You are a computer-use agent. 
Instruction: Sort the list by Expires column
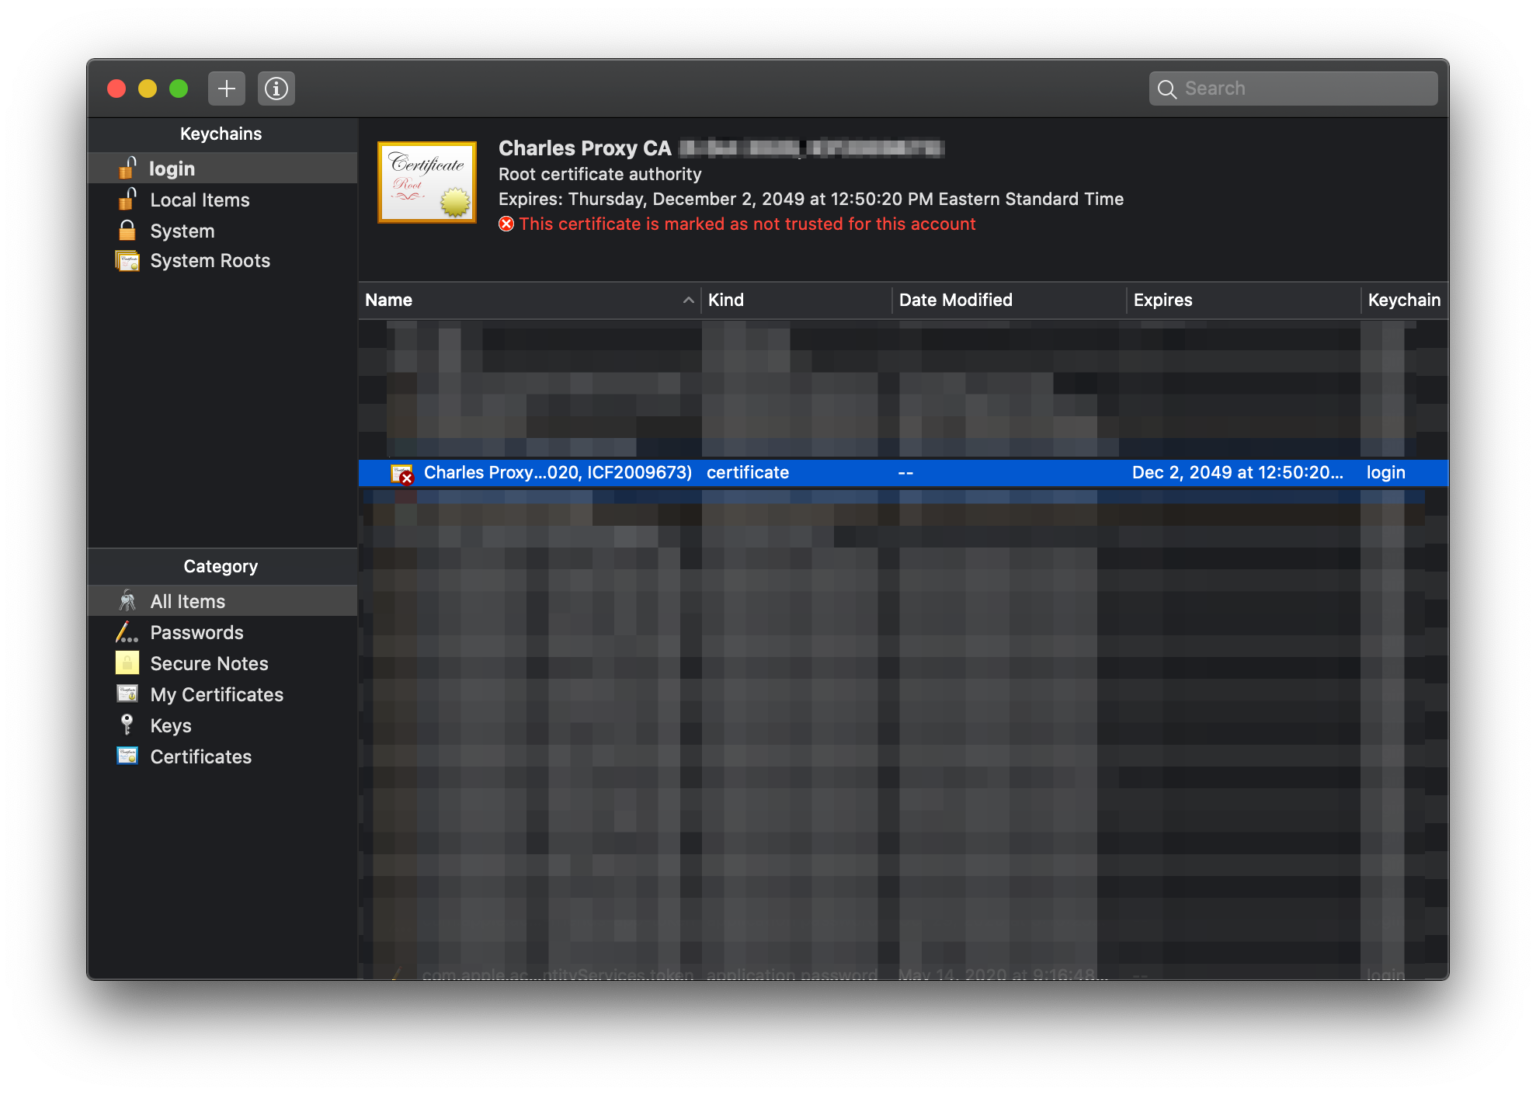point(1243,300)
